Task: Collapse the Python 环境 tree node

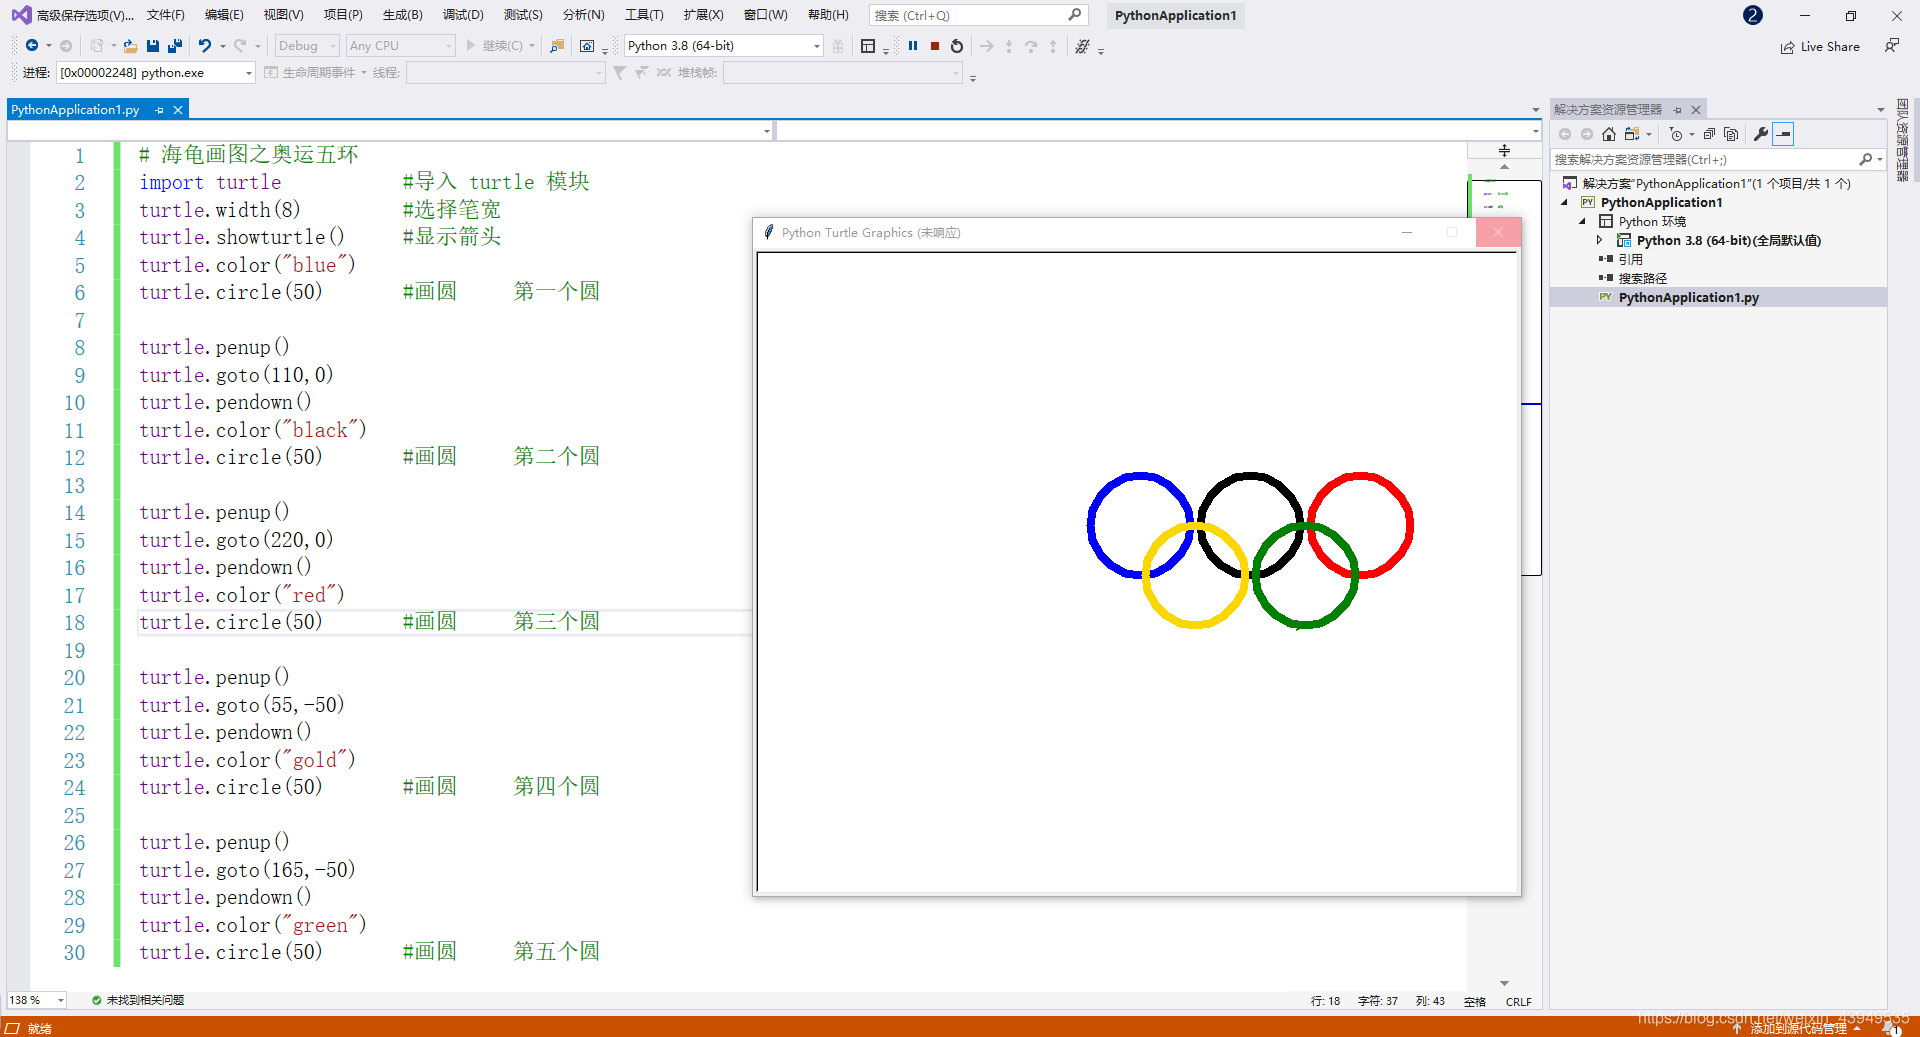Action: 1583,221
